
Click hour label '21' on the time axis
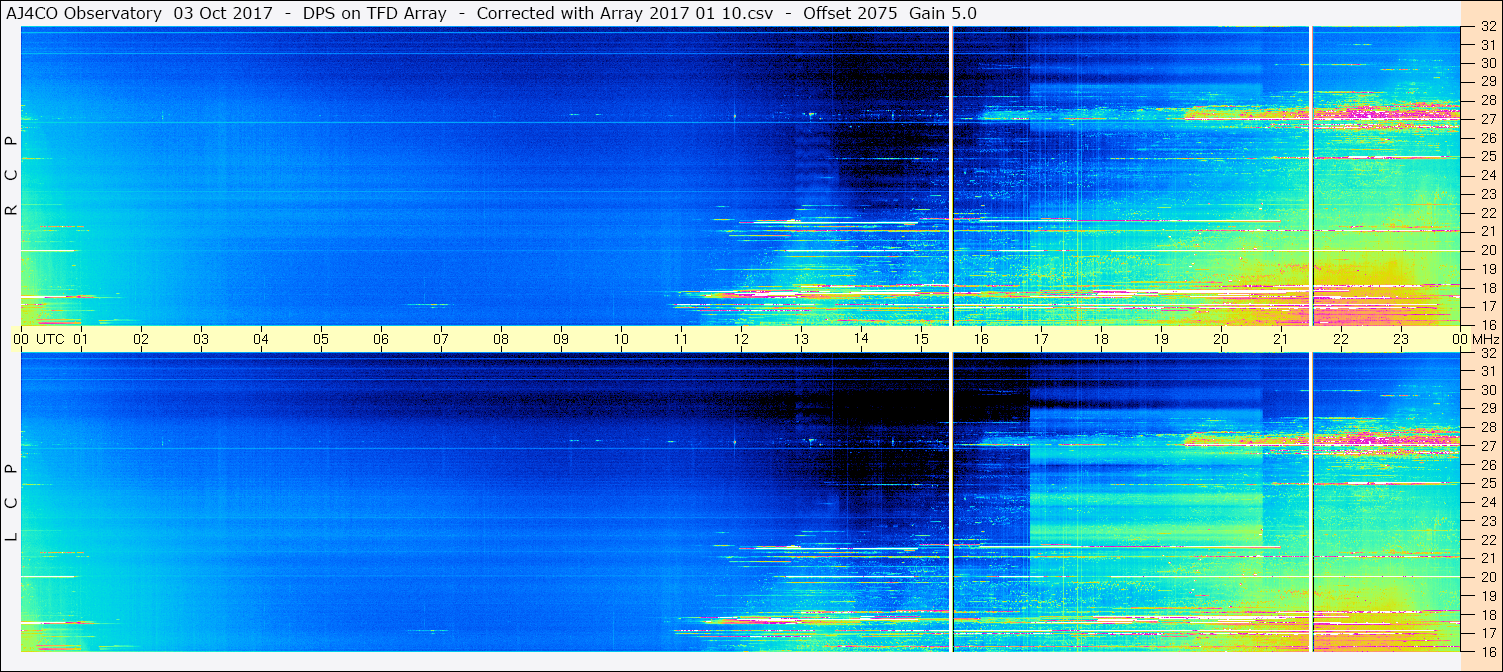[x=1281, y=339]
